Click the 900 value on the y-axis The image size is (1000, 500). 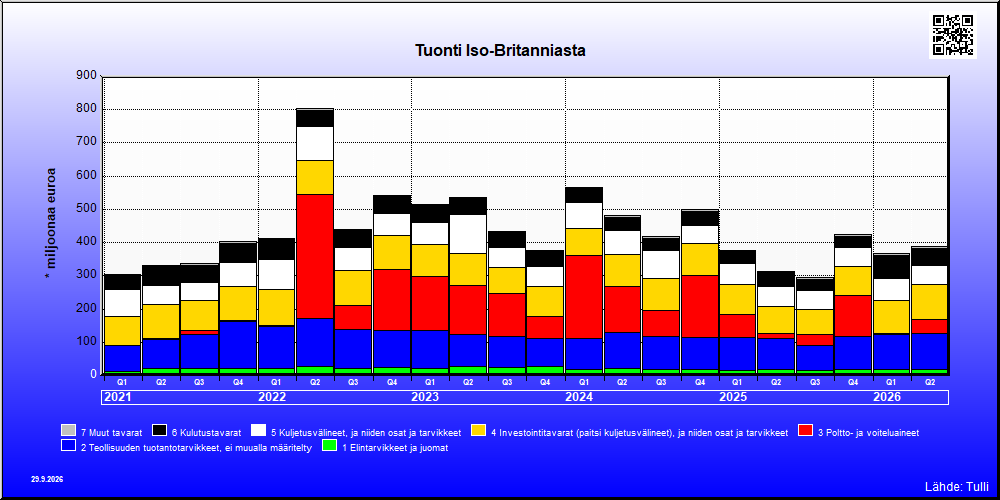tap(86, 76)
